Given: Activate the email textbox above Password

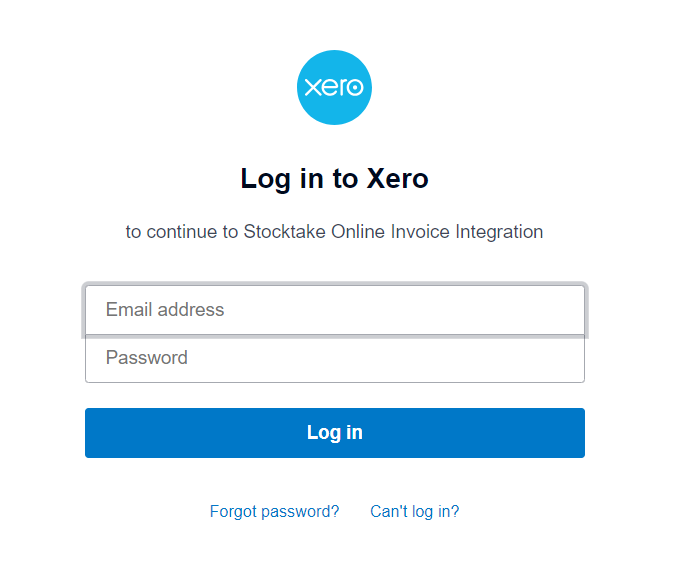Looking at the screenshot, I should point(334,310).
